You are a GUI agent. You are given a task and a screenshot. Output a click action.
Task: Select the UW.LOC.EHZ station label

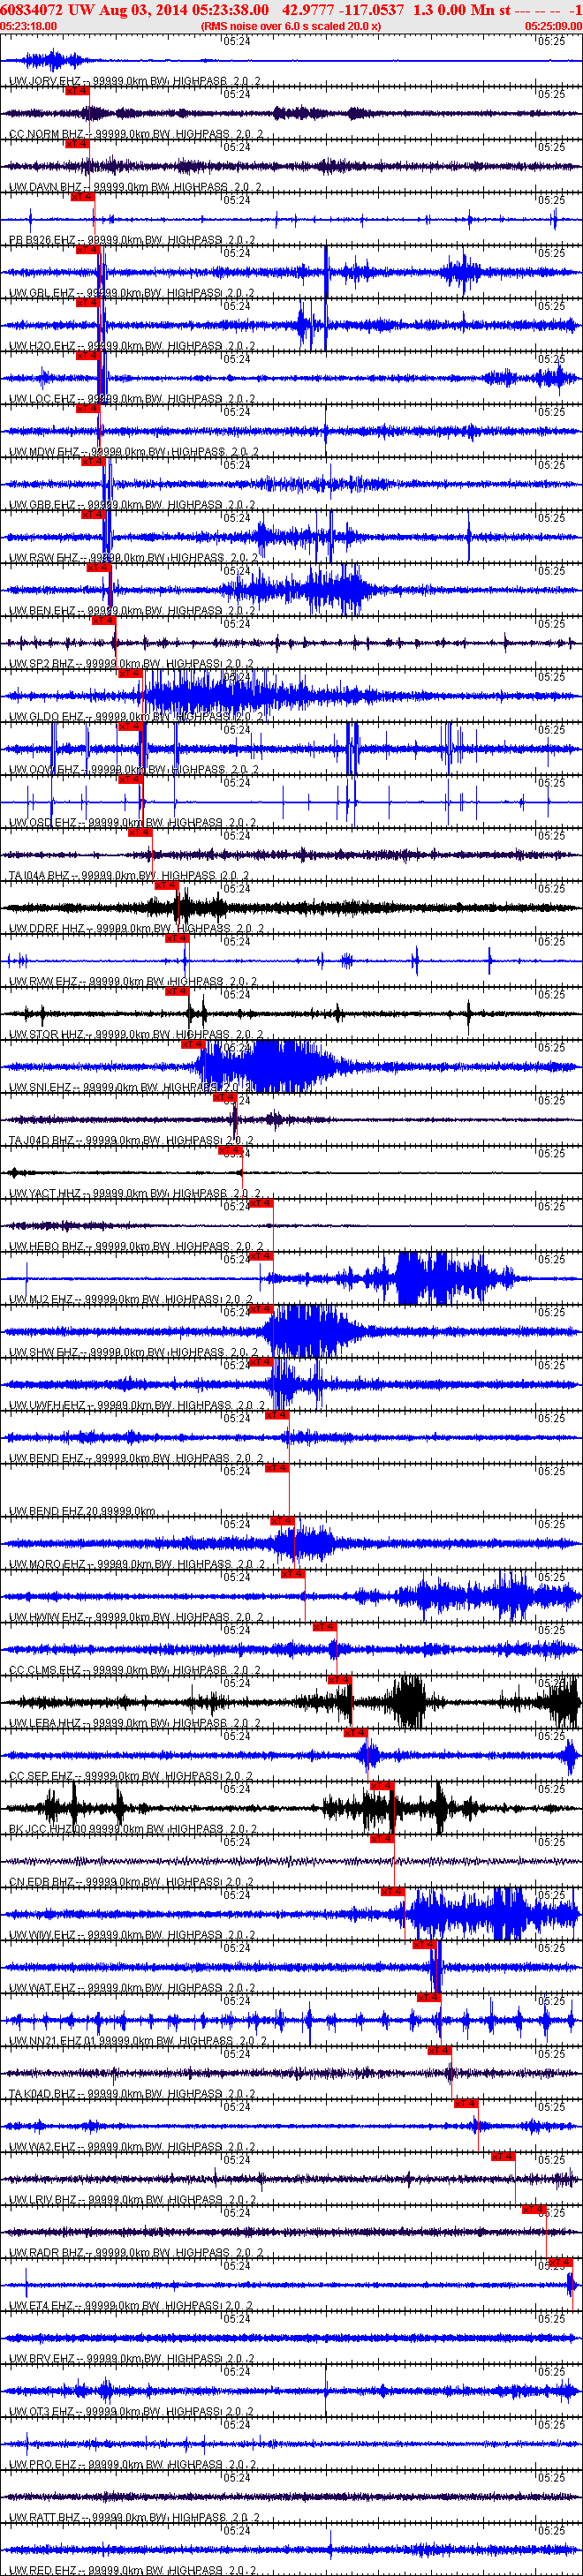tap(42, 399)
